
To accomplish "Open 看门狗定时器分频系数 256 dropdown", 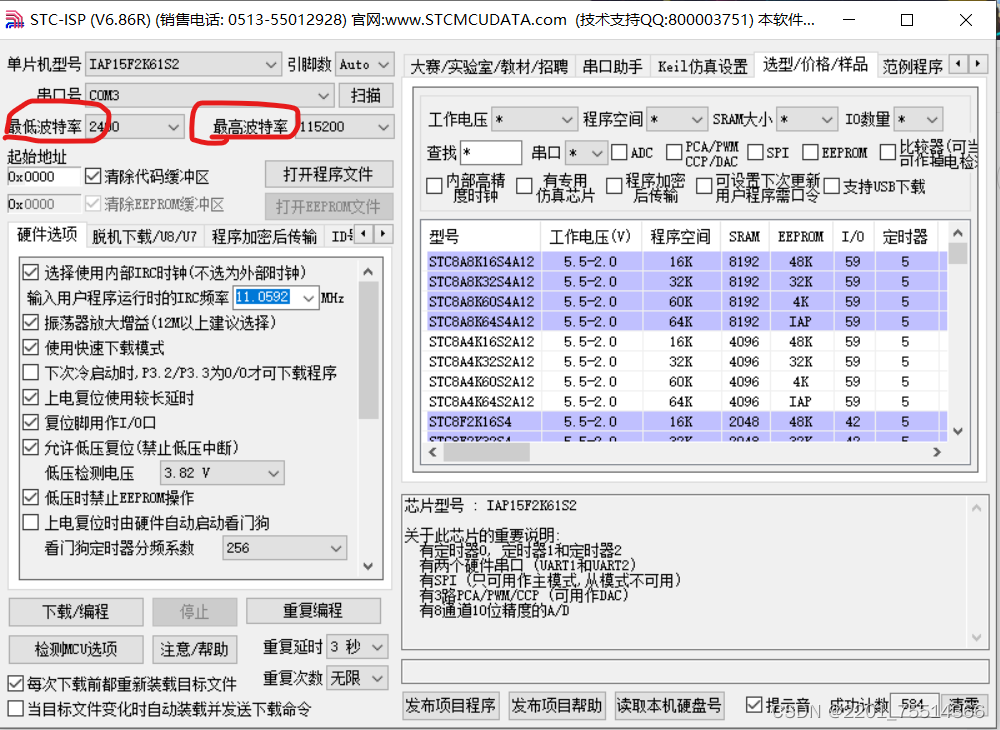I will click(x=284, y=548).
